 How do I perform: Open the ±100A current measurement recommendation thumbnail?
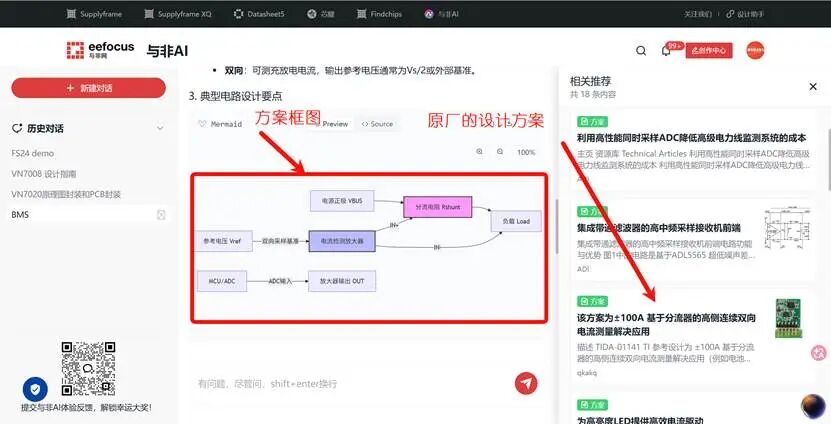click(789, 318)
